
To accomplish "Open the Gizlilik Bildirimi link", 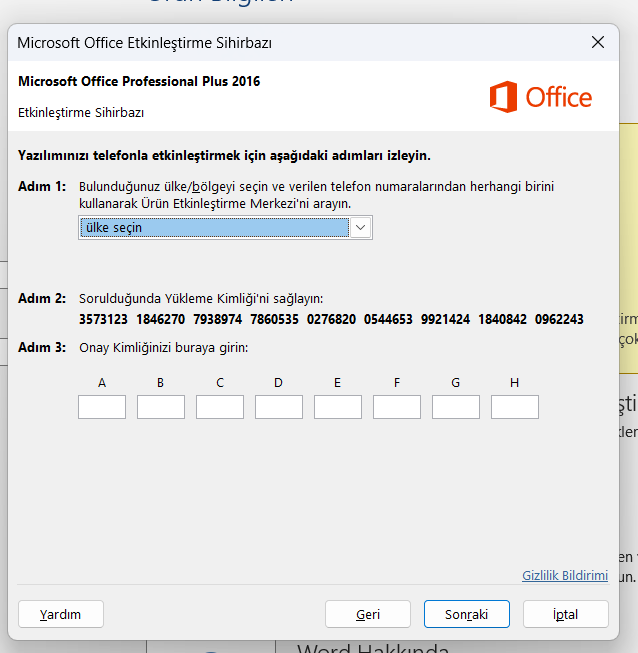I will [565, 575].
